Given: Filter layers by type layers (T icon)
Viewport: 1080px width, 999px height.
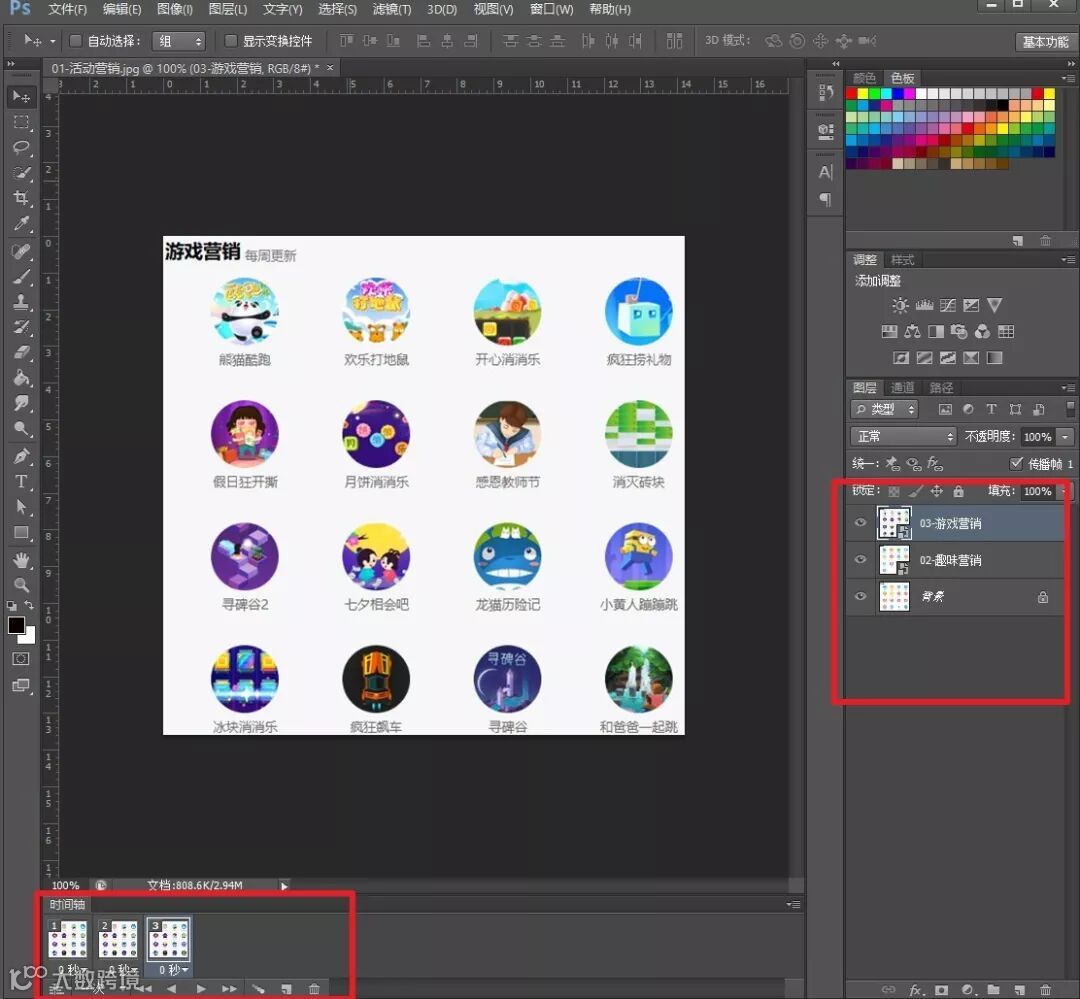Looking at the screenshot, I should 991,409.
